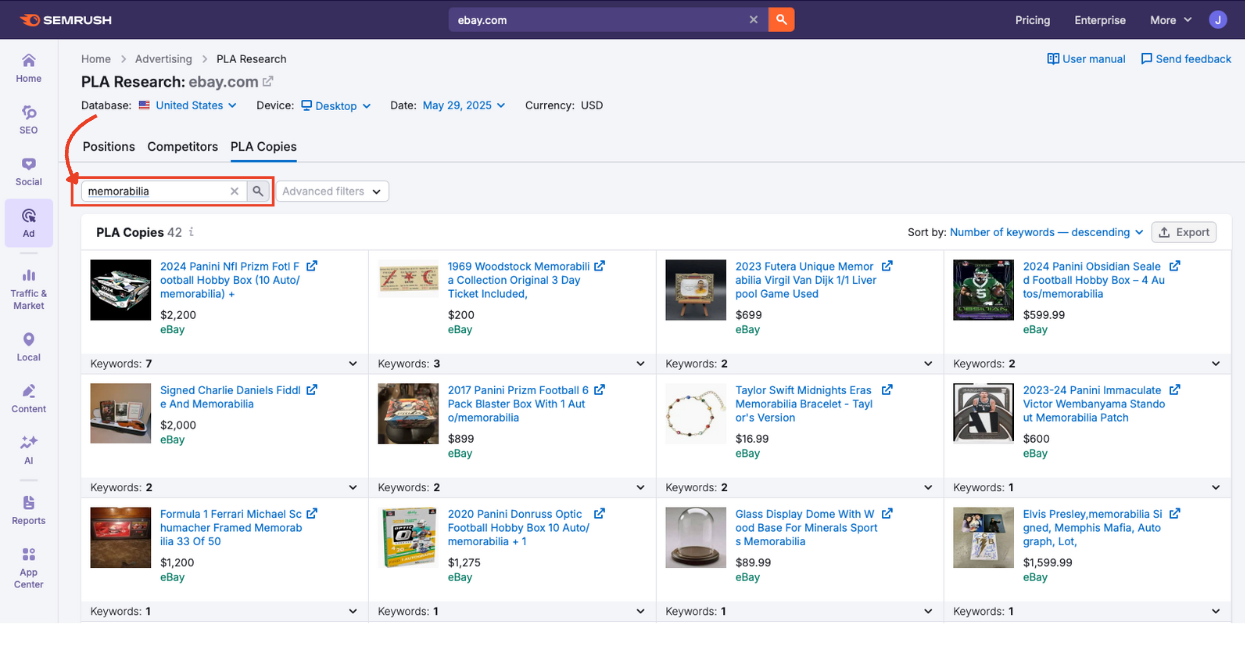1245x646 pixels.
Task: Switch to the Competitors tab
Action: (x=182, y=146)
